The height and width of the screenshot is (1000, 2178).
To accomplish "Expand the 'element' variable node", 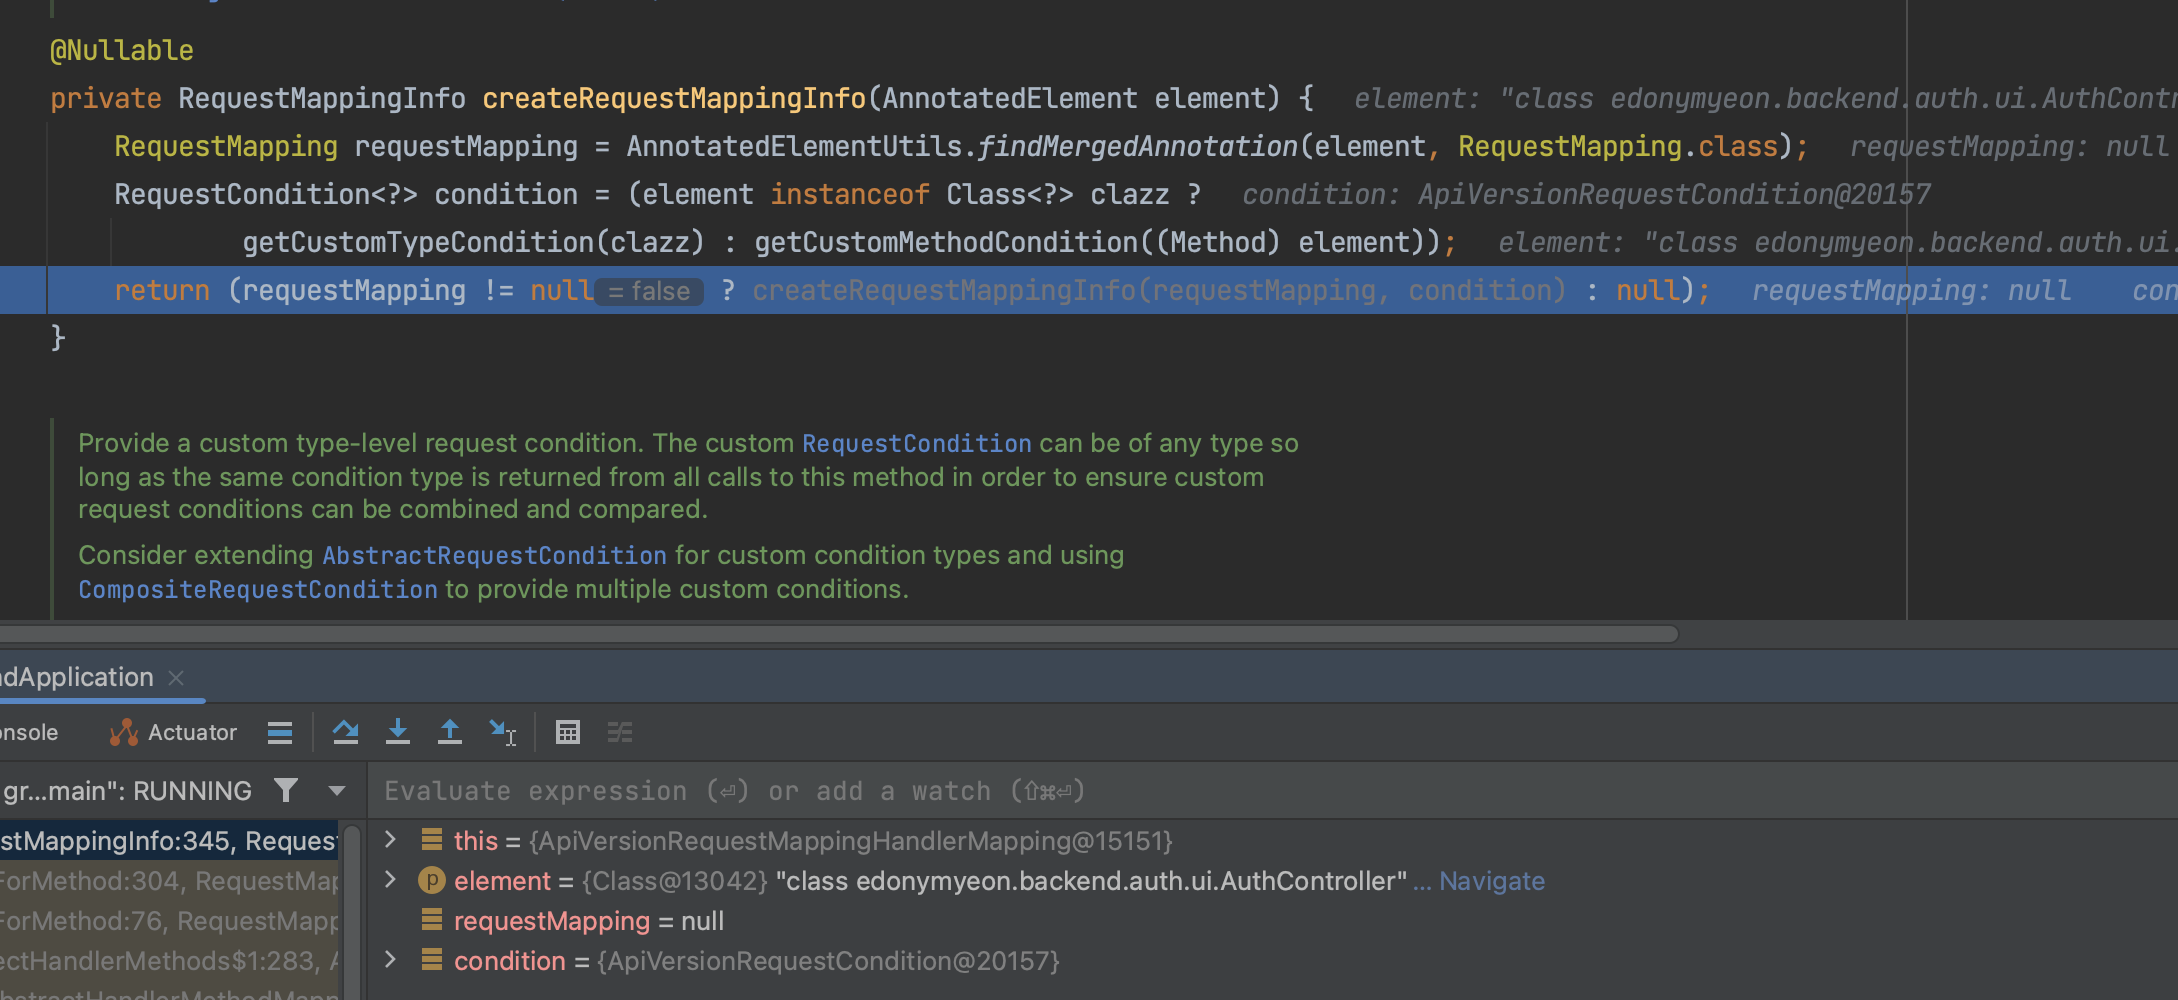I will [391, 880].
